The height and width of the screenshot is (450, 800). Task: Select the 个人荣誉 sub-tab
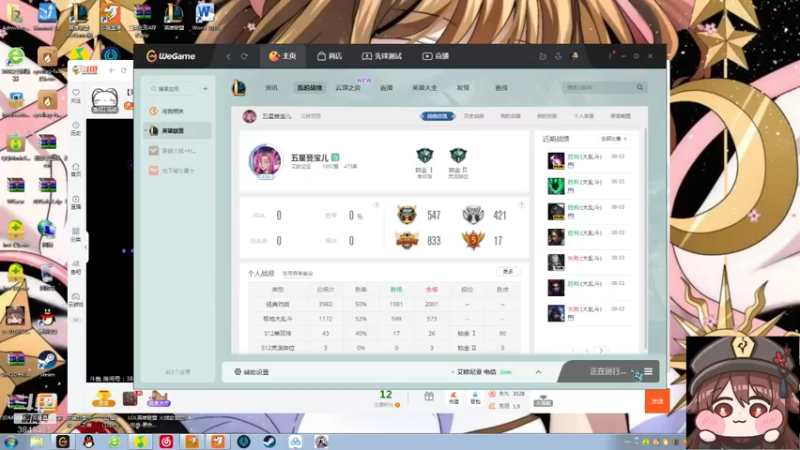tap(584, 116)
